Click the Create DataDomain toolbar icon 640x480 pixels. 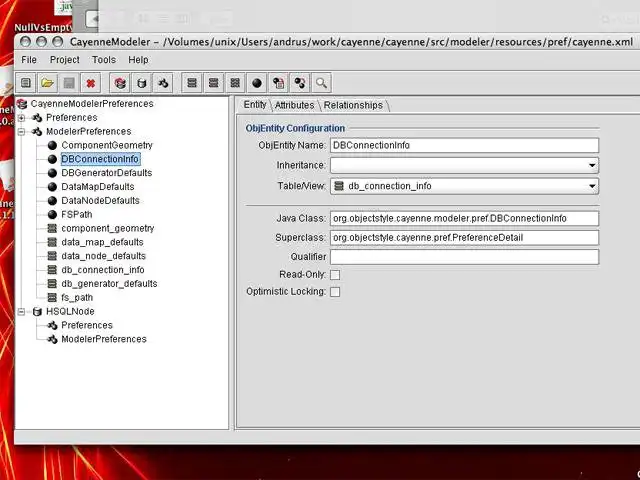120,83
